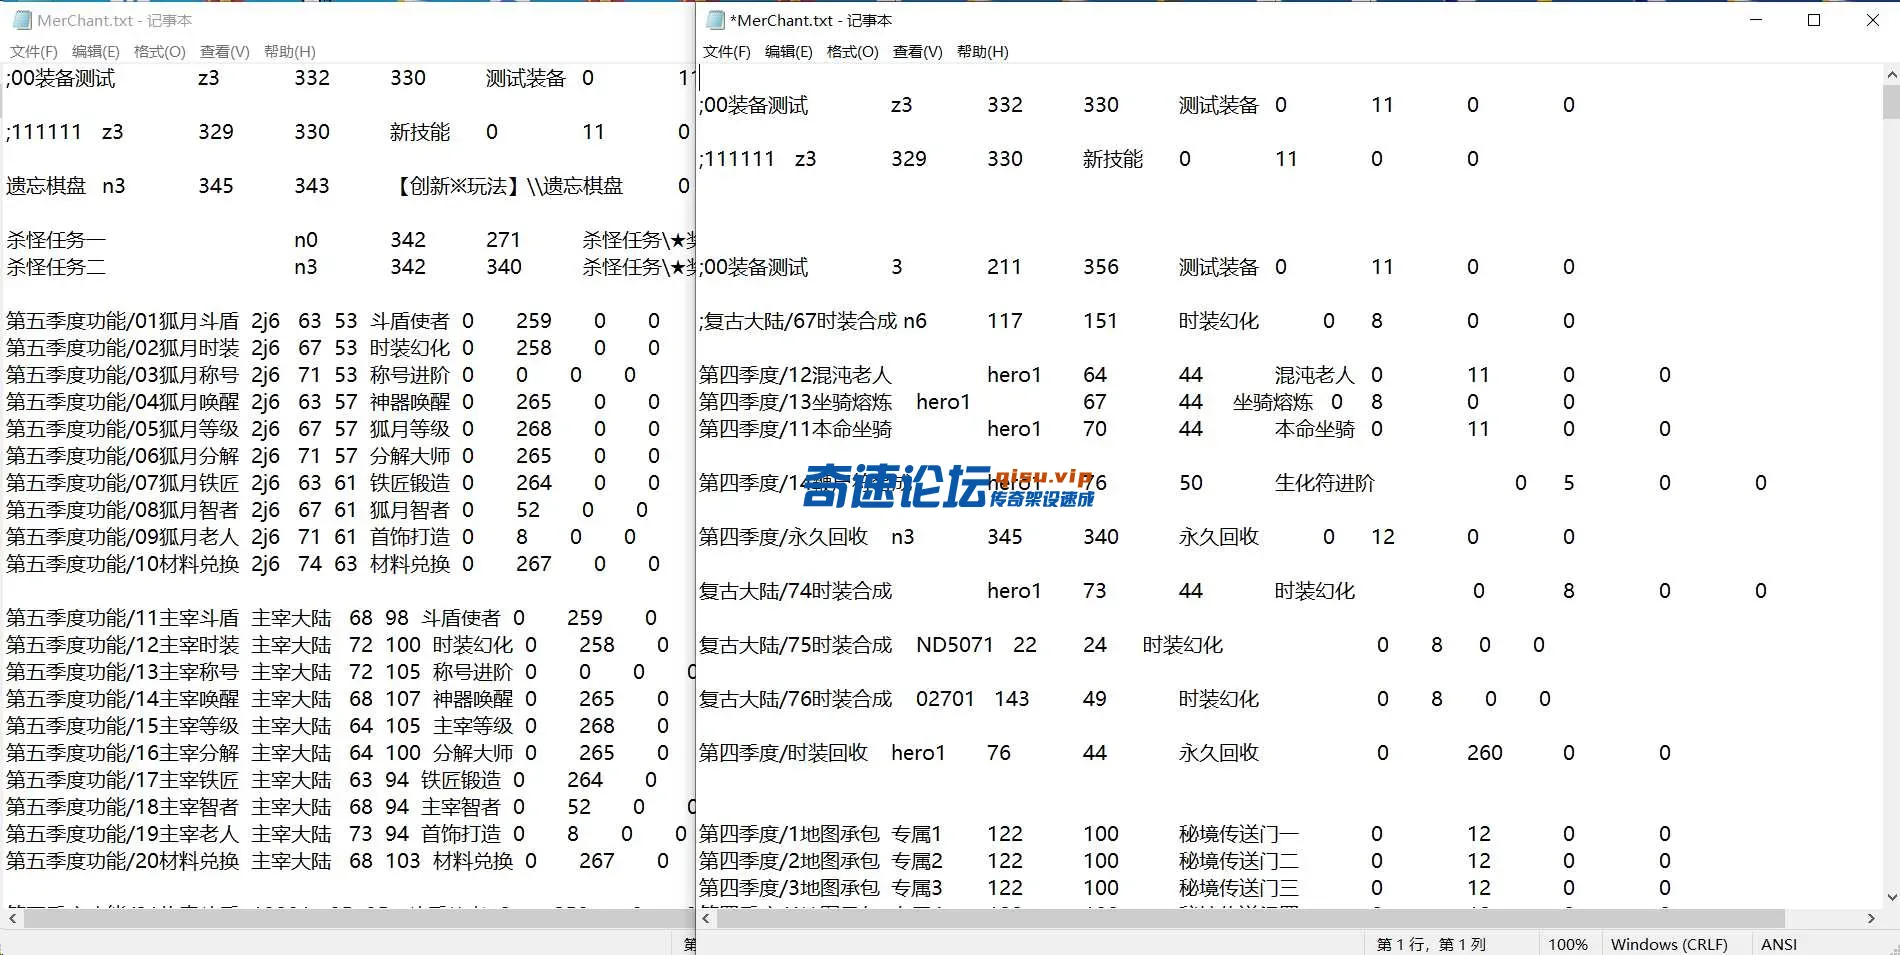Click 第五季度功能/17主宰铁匠 in left window

(123, 780)
